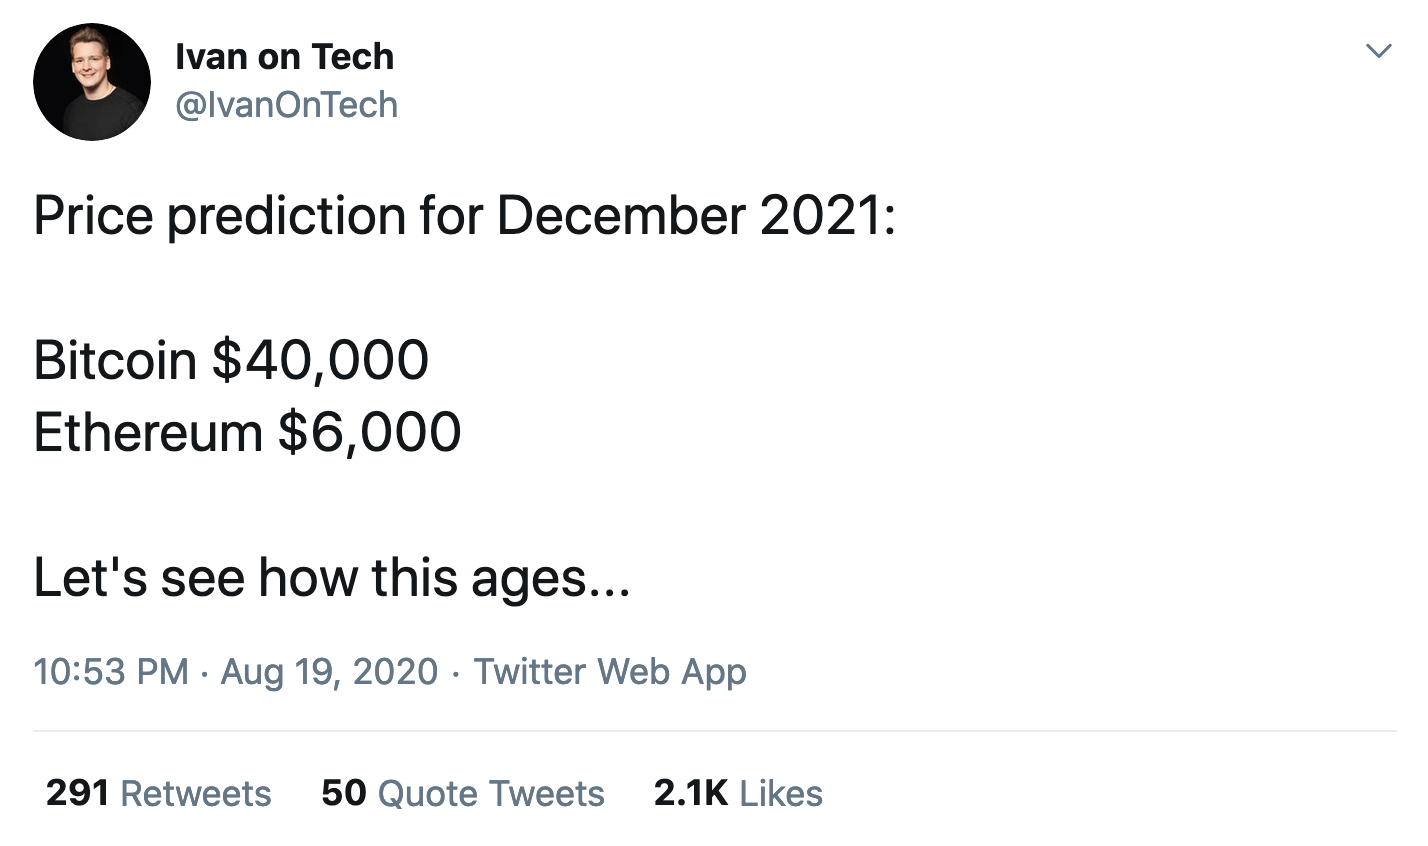Click the Price prediction headline text
The height and width of the screenshot is (846, 1428).
[465, 215]
